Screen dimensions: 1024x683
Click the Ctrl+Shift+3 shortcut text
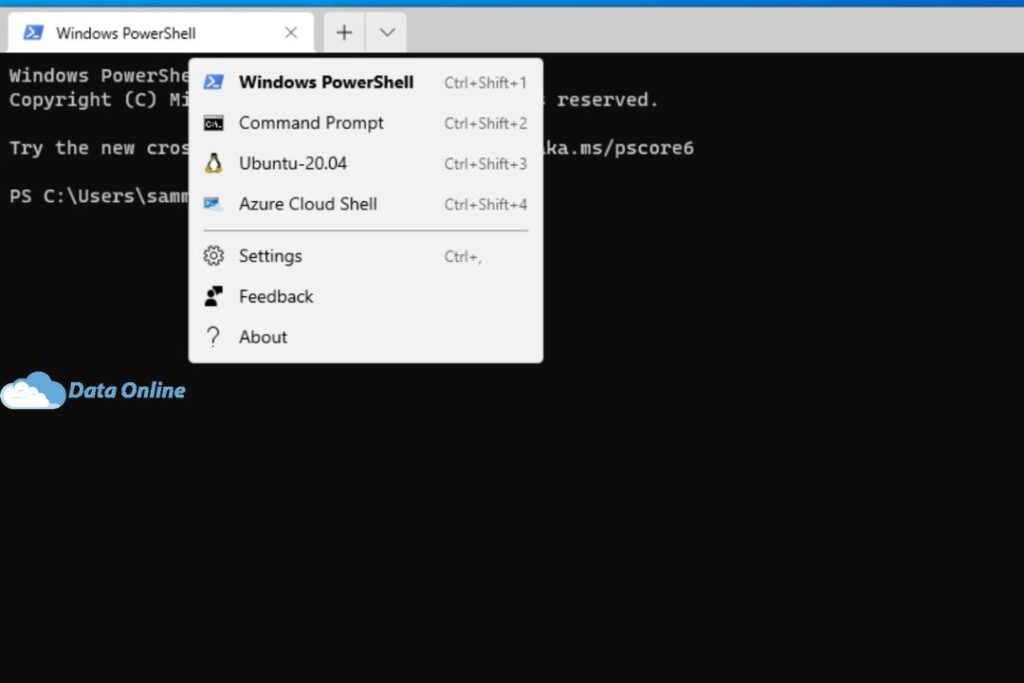[485, 164]
